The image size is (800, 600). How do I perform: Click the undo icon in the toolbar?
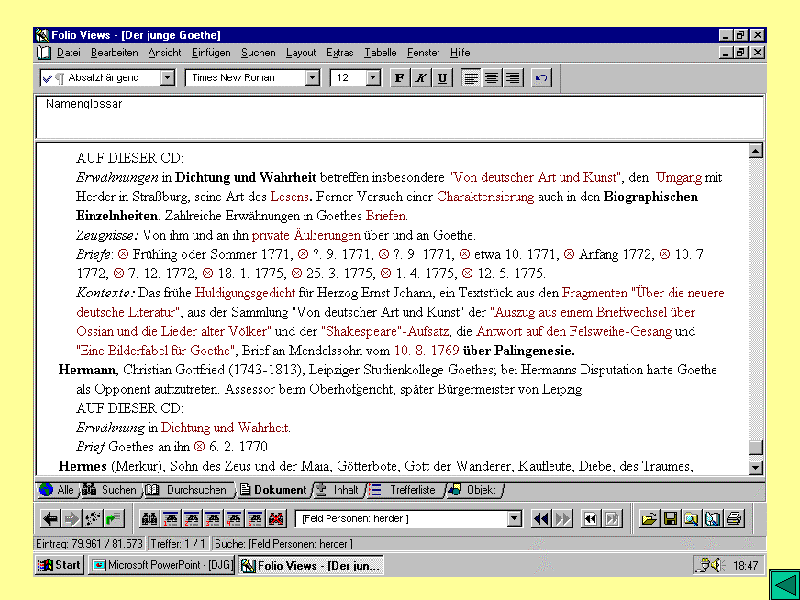(x=542, y=78)
